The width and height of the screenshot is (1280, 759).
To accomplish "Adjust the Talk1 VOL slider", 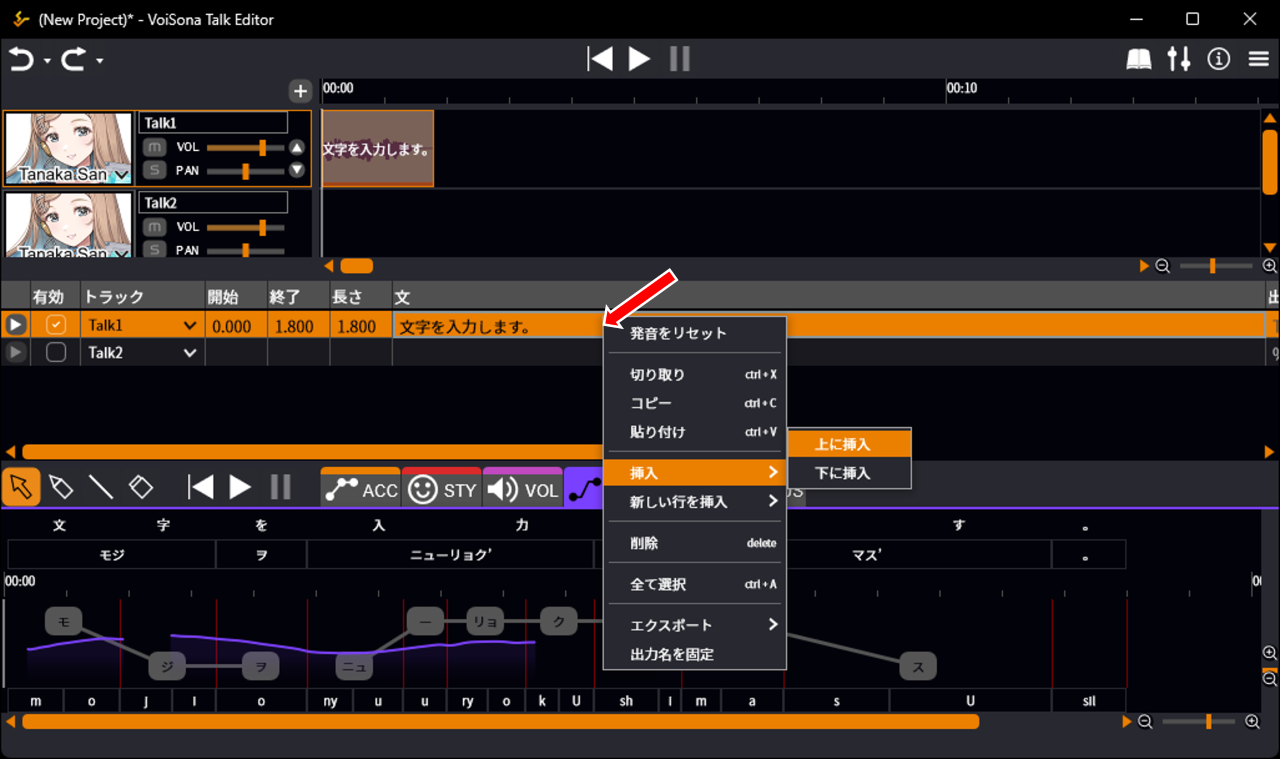I will [262, 148].
